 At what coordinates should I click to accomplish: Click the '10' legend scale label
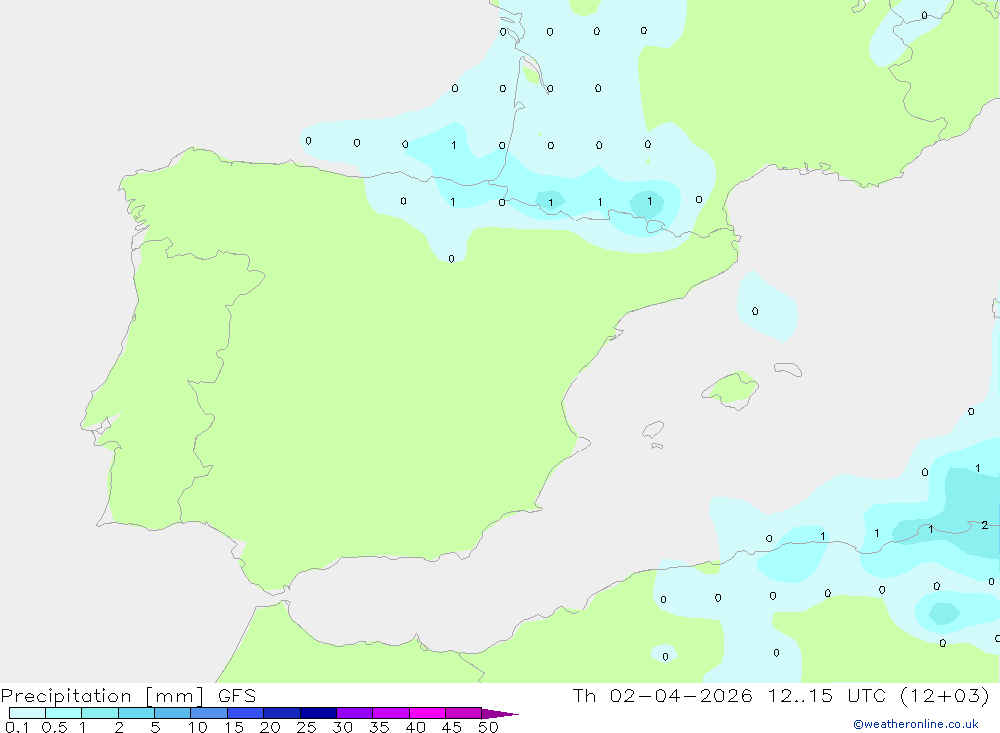tap(198, 727)
